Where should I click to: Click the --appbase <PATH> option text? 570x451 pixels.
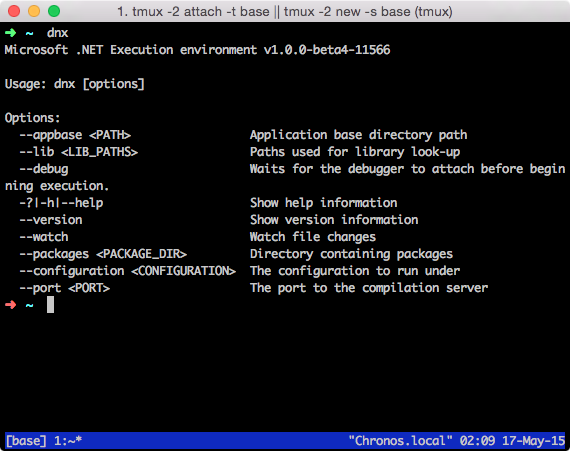tap(75, 135)
